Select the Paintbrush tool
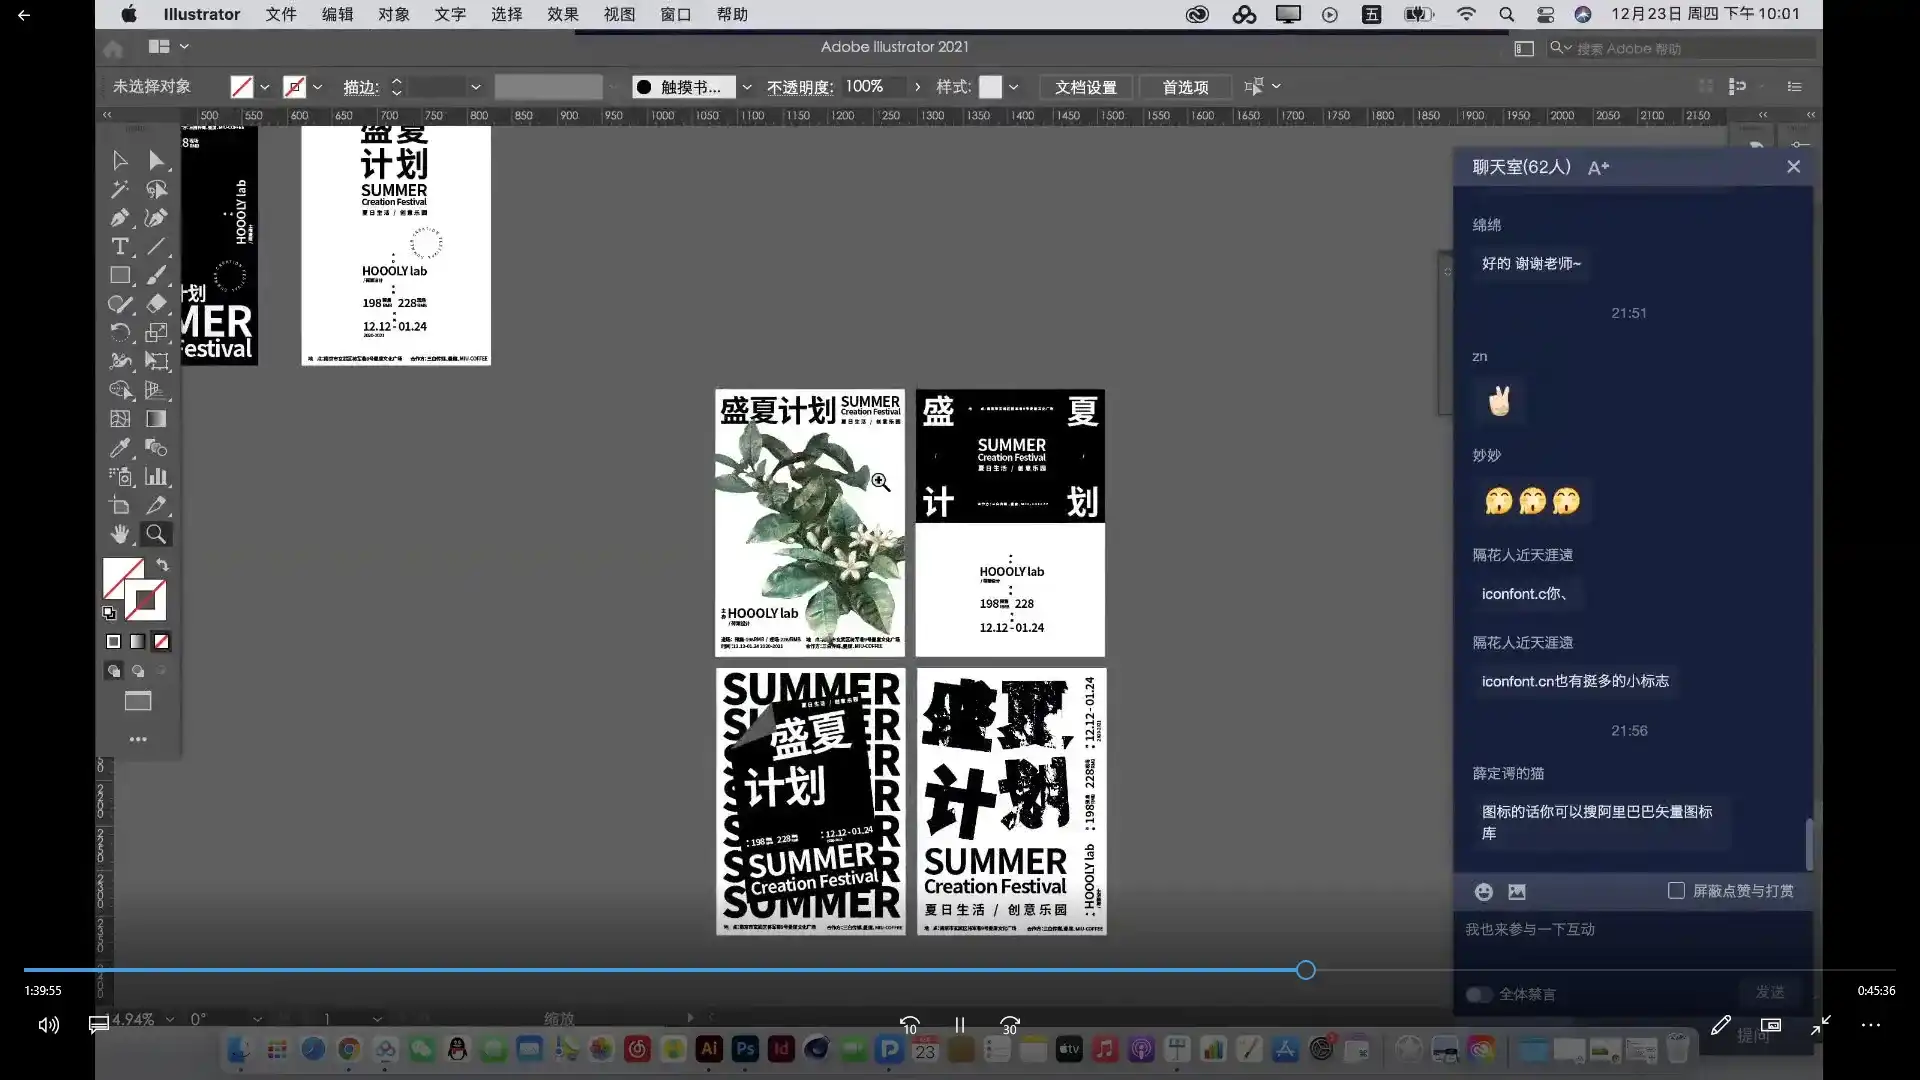1920x1080 pixels. click(157, 275)
